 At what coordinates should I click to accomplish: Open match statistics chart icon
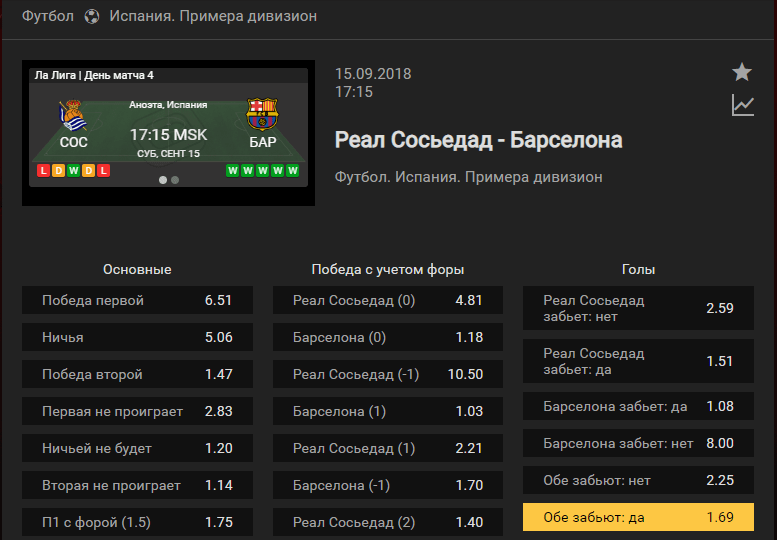click(743, 106)
